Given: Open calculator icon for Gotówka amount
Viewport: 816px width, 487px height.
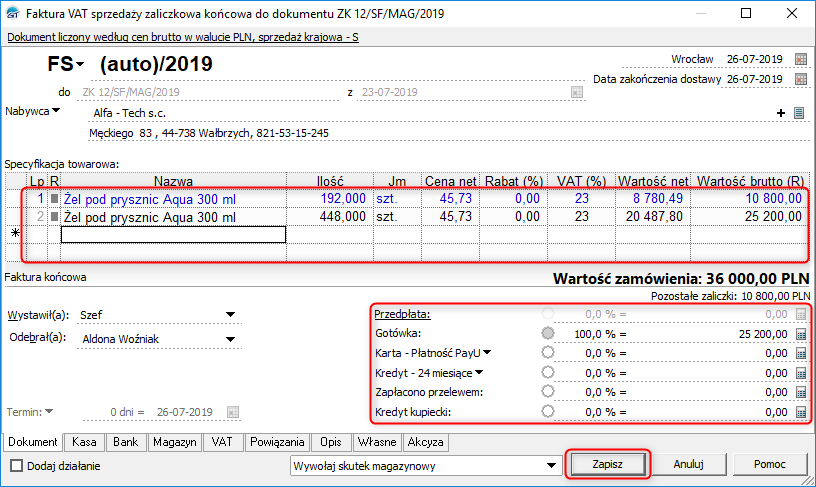Looking at the screenshot, I should coord(800,333).
